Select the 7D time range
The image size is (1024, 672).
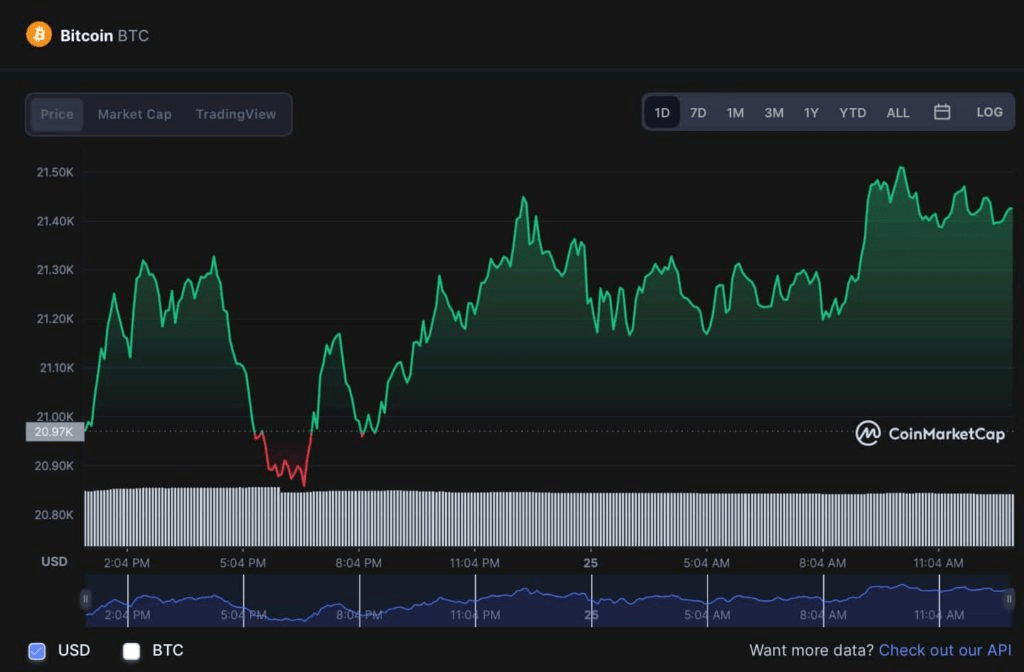click(697, 112)
